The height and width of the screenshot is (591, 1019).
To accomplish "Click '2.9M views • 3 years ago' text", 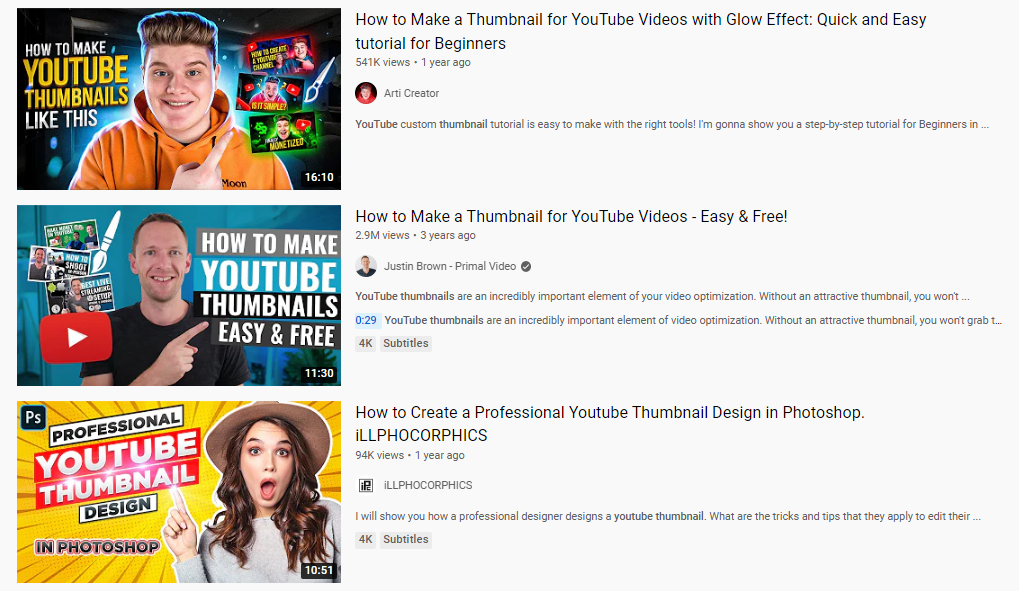I will click(415, 235).
